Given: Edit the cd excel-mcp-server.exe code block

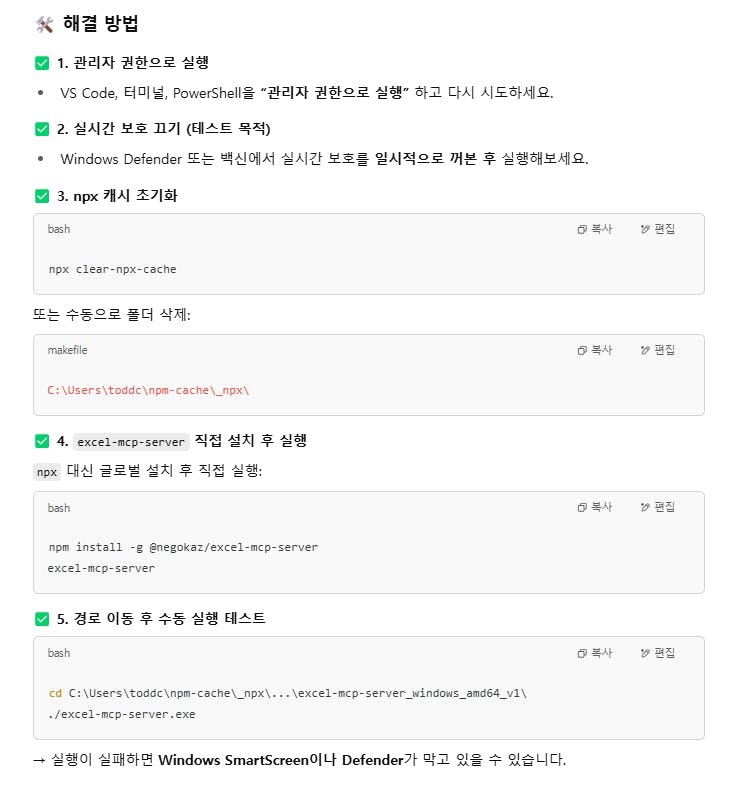Looking at the screenshot, I should pos(658,652).
